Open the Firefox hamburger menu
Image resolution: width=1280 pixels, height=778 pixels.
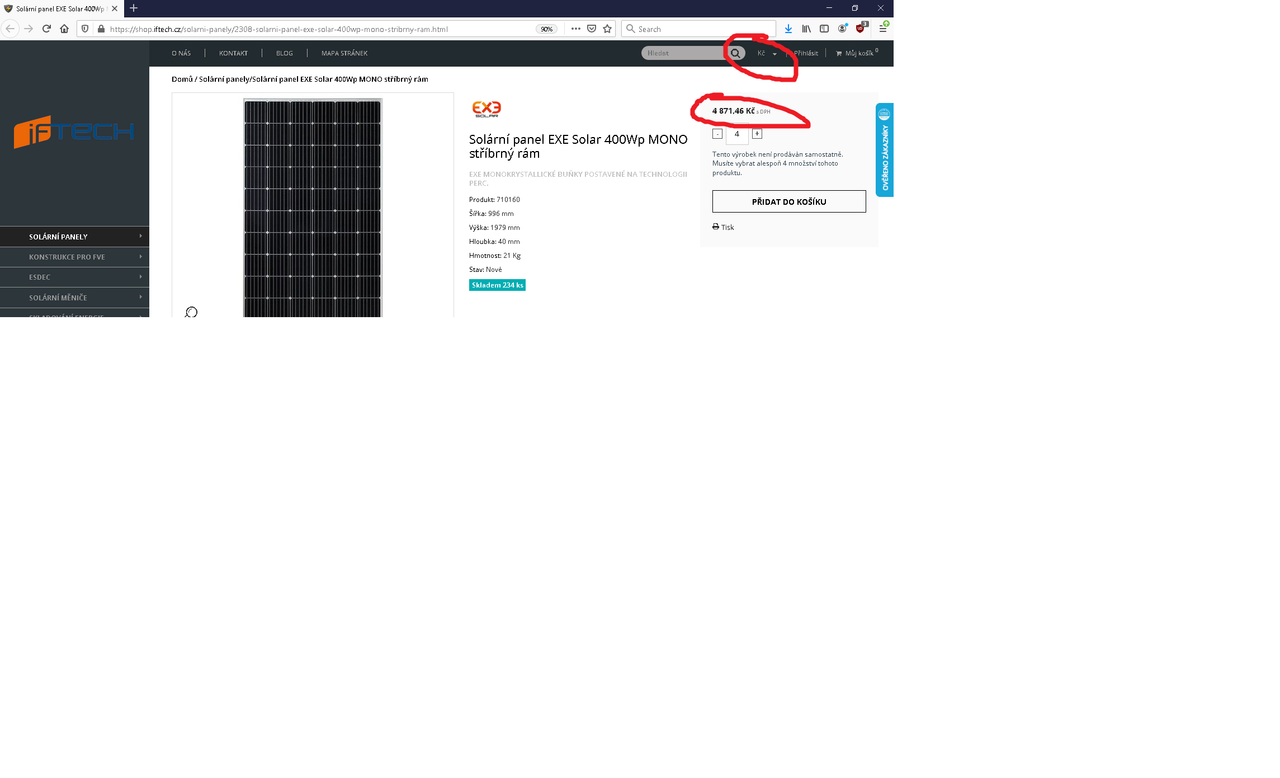coord(883,29)
